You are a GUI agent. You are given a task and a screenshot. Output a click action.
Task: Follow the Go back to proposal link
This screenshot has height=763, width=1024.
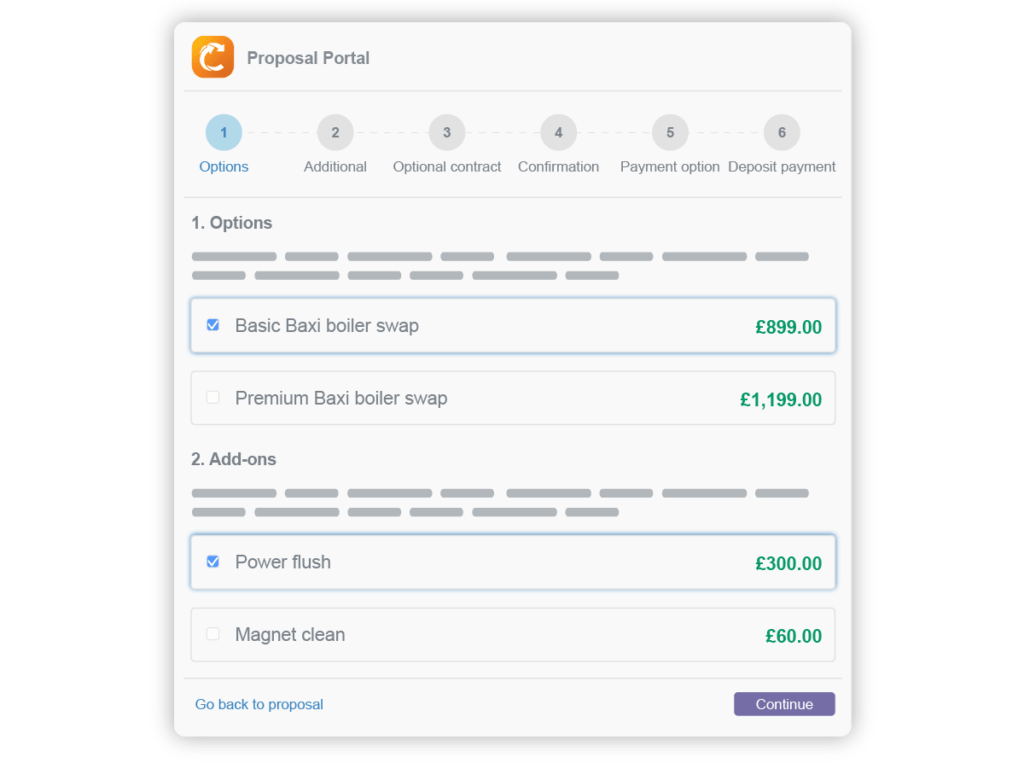tap(259, 704)
